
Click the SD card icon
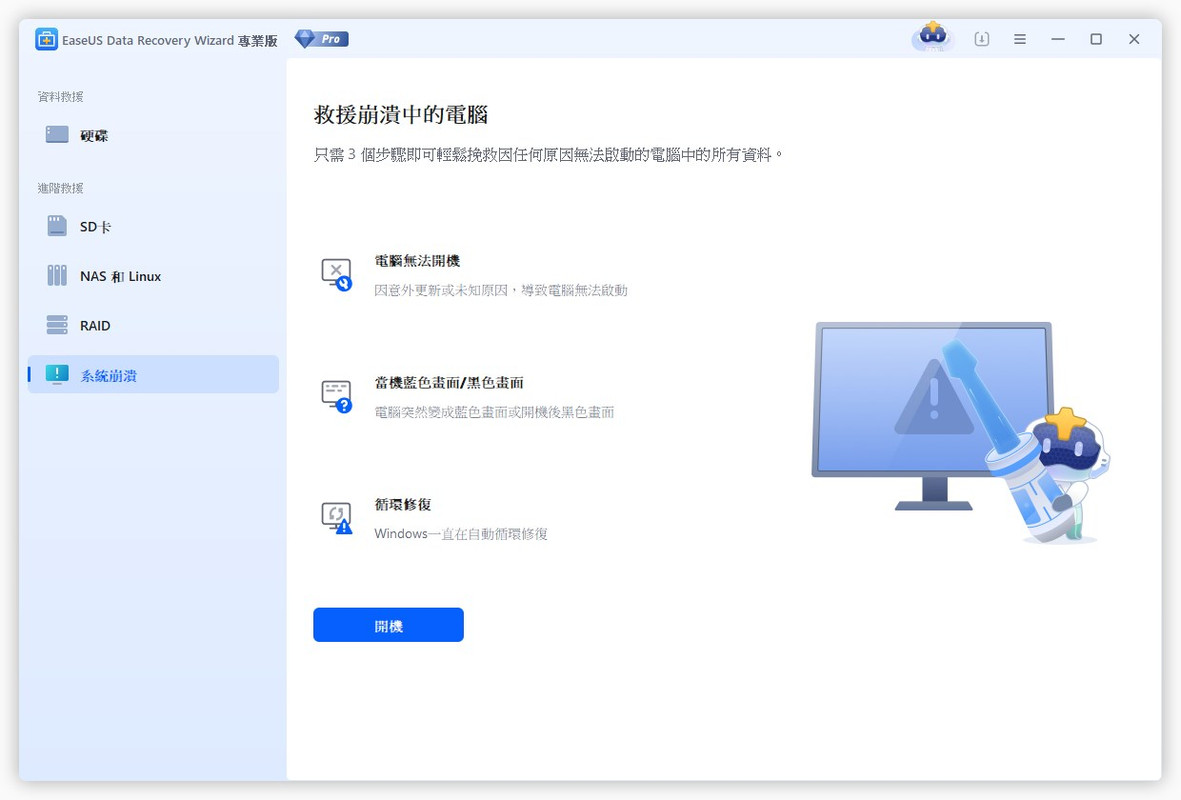click(57, 226)
